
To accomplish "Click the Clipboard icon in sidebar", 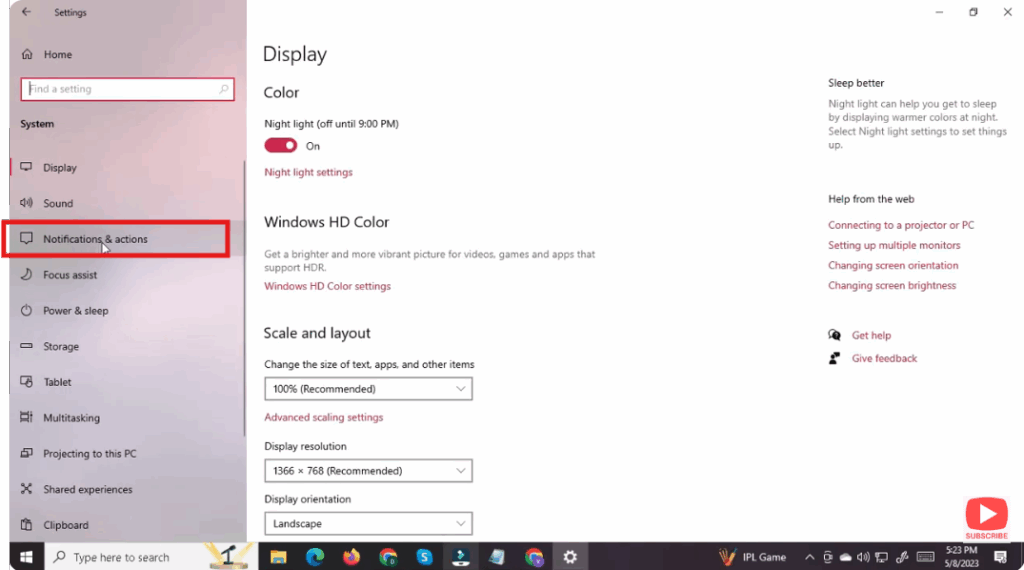I will tap(26, 525).
